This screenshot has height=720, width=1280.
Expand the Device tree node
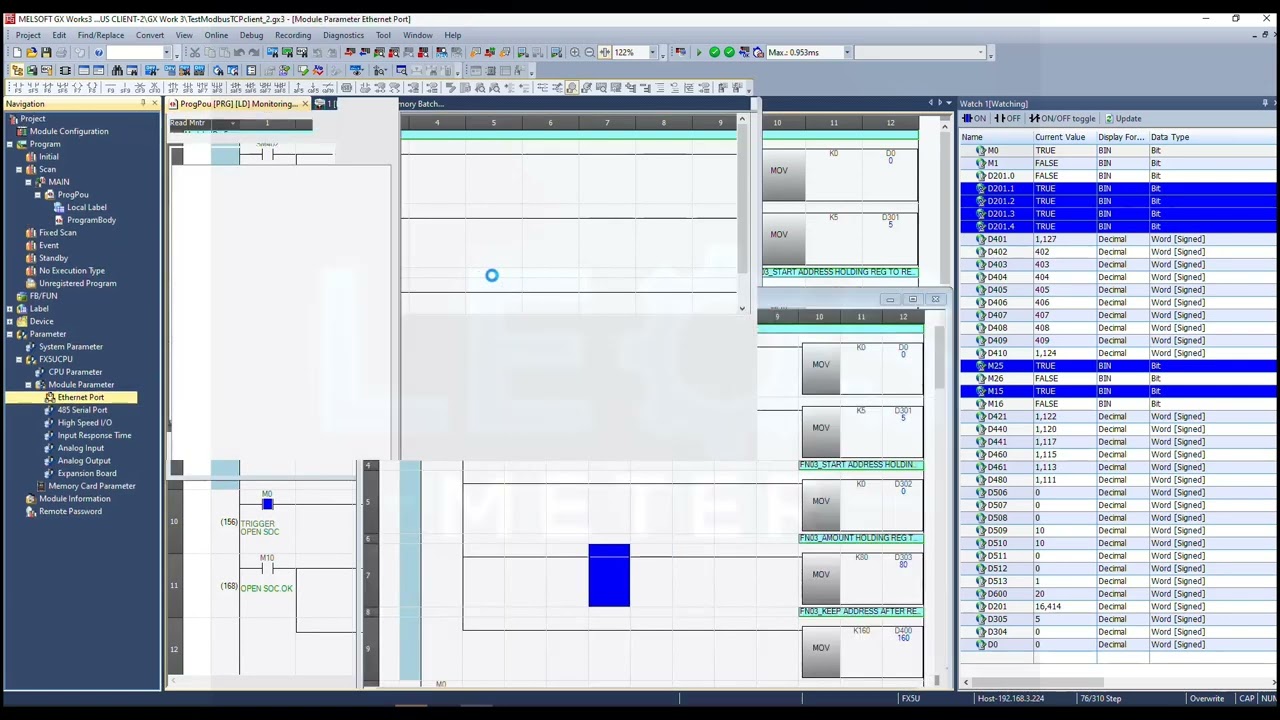click(10, 322)
